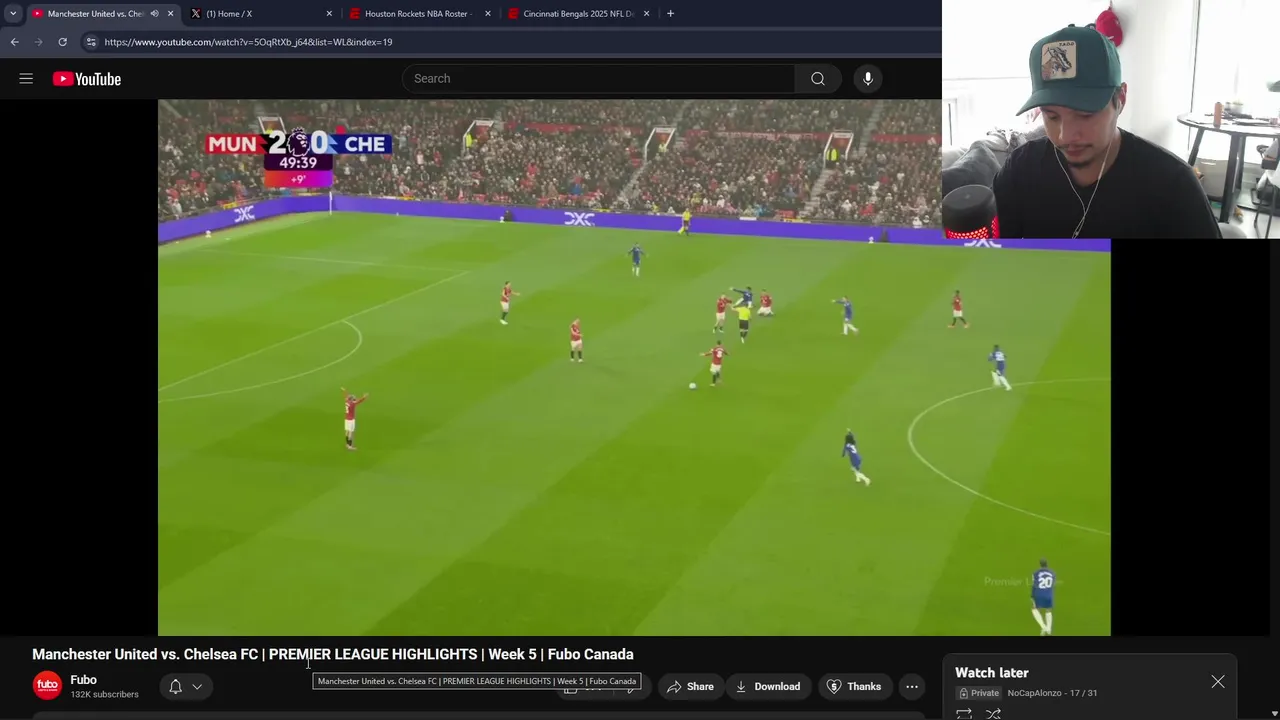Viewport: 1280px width, 720px height.
Task: Click the address bar URL
Action: click(x=248, y=42)
